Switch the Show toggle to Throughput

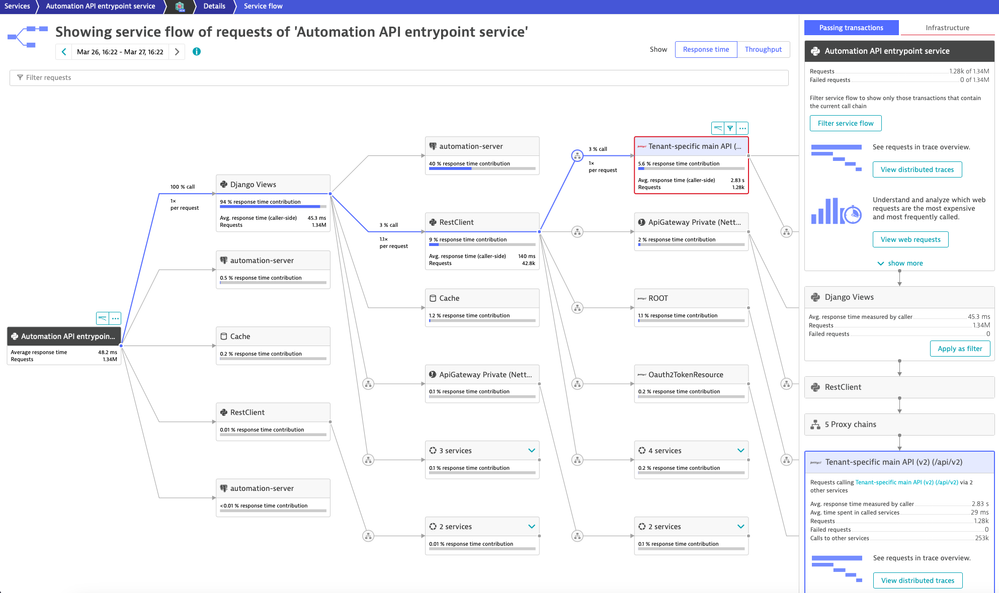(x=763, y=49)
